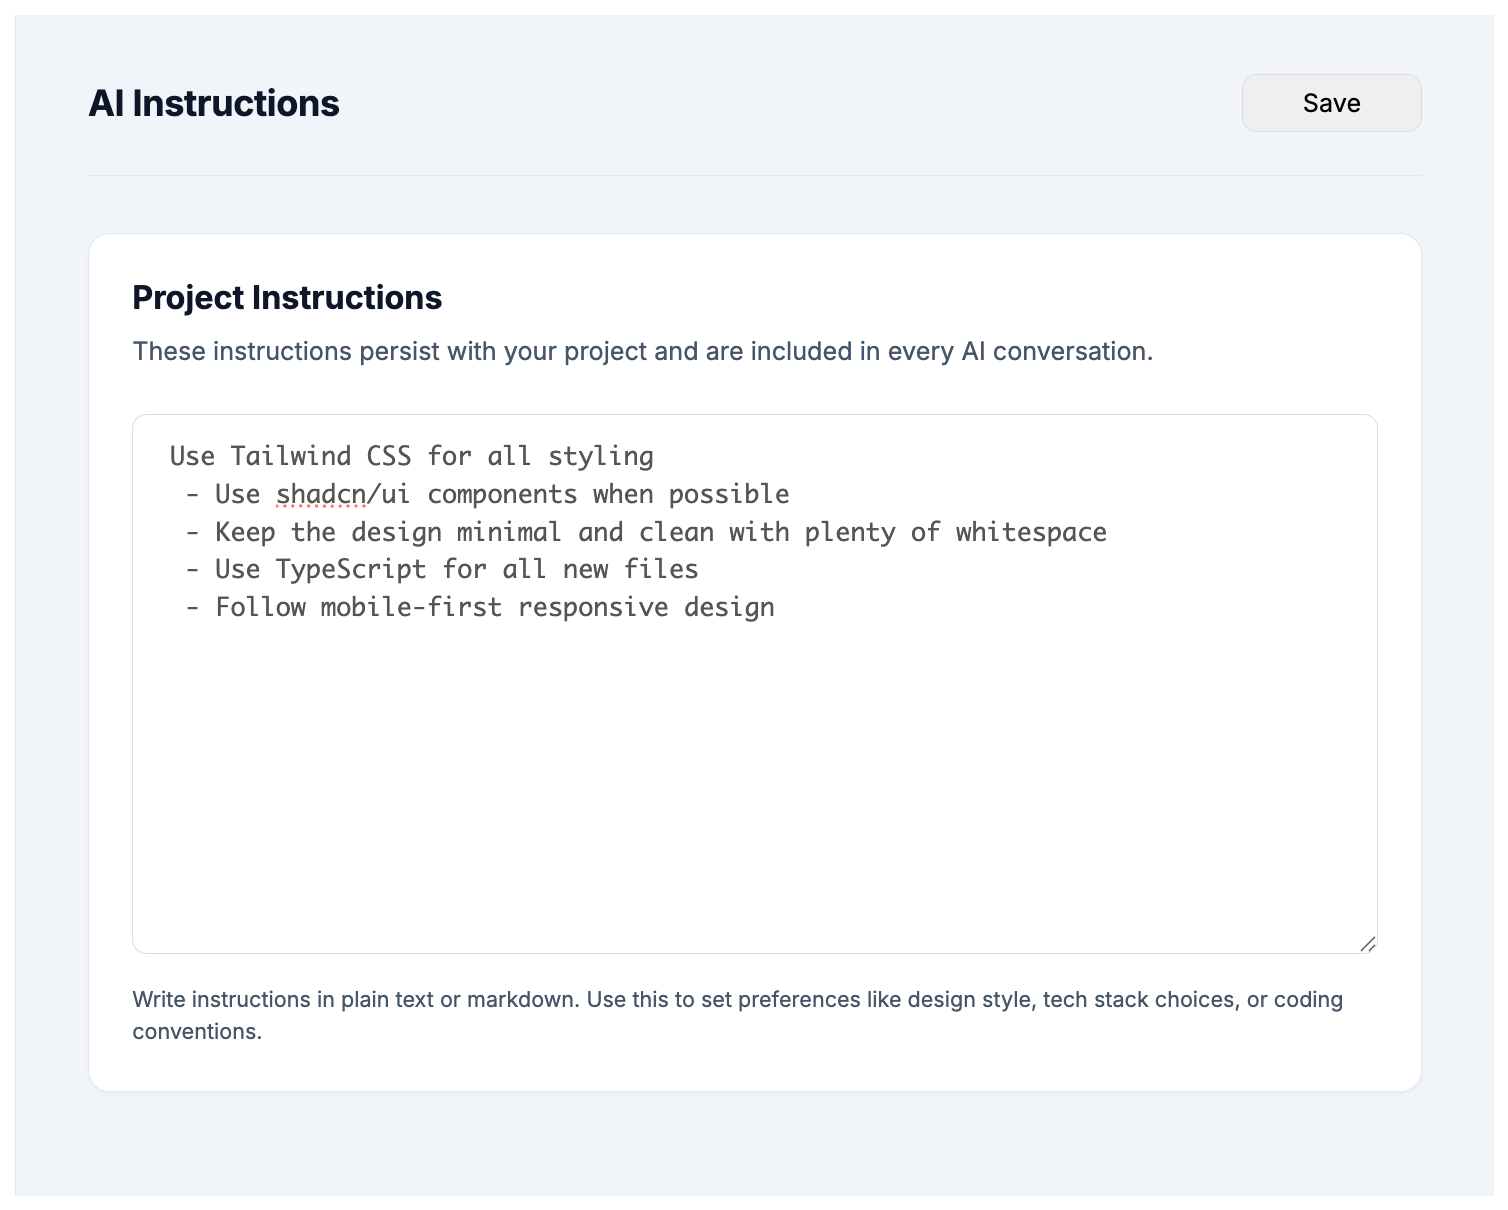This screenshot has width=1508, height=1210.
Task: Click the AI Instructions page heading
Action: point(214,104)
